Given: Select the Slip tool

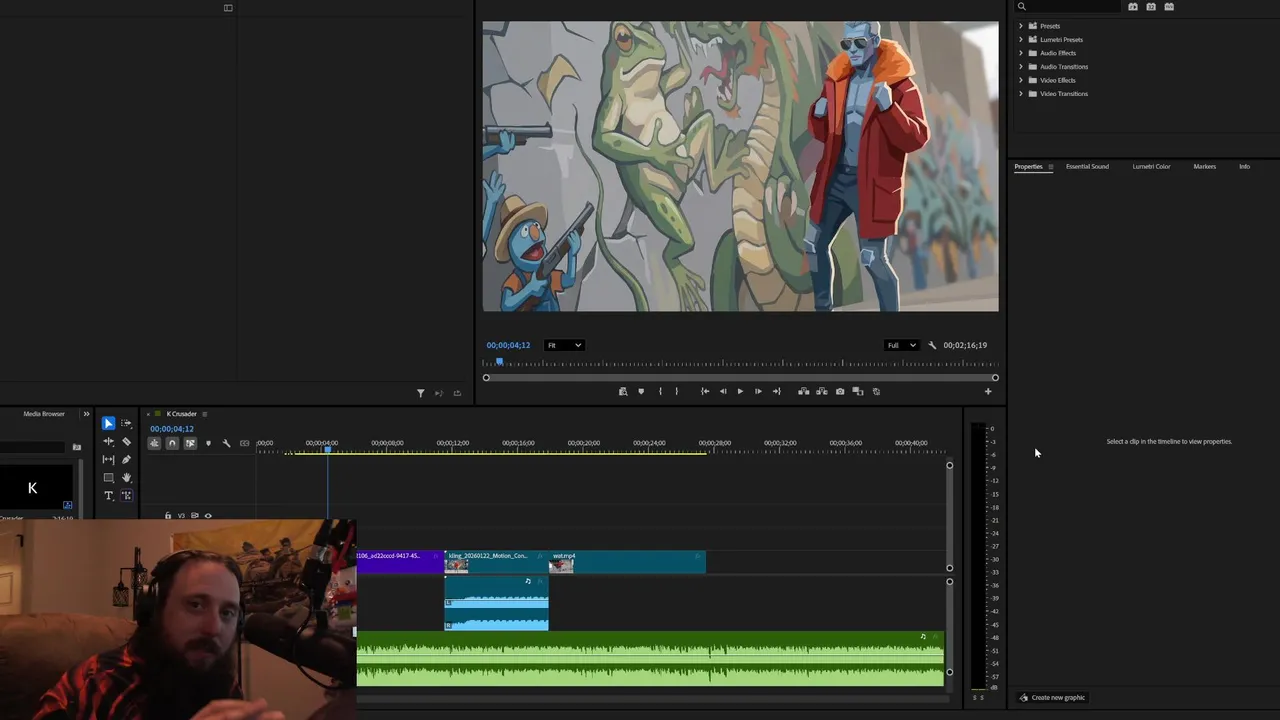Looking at the screenshot, I should click(108, 459).
